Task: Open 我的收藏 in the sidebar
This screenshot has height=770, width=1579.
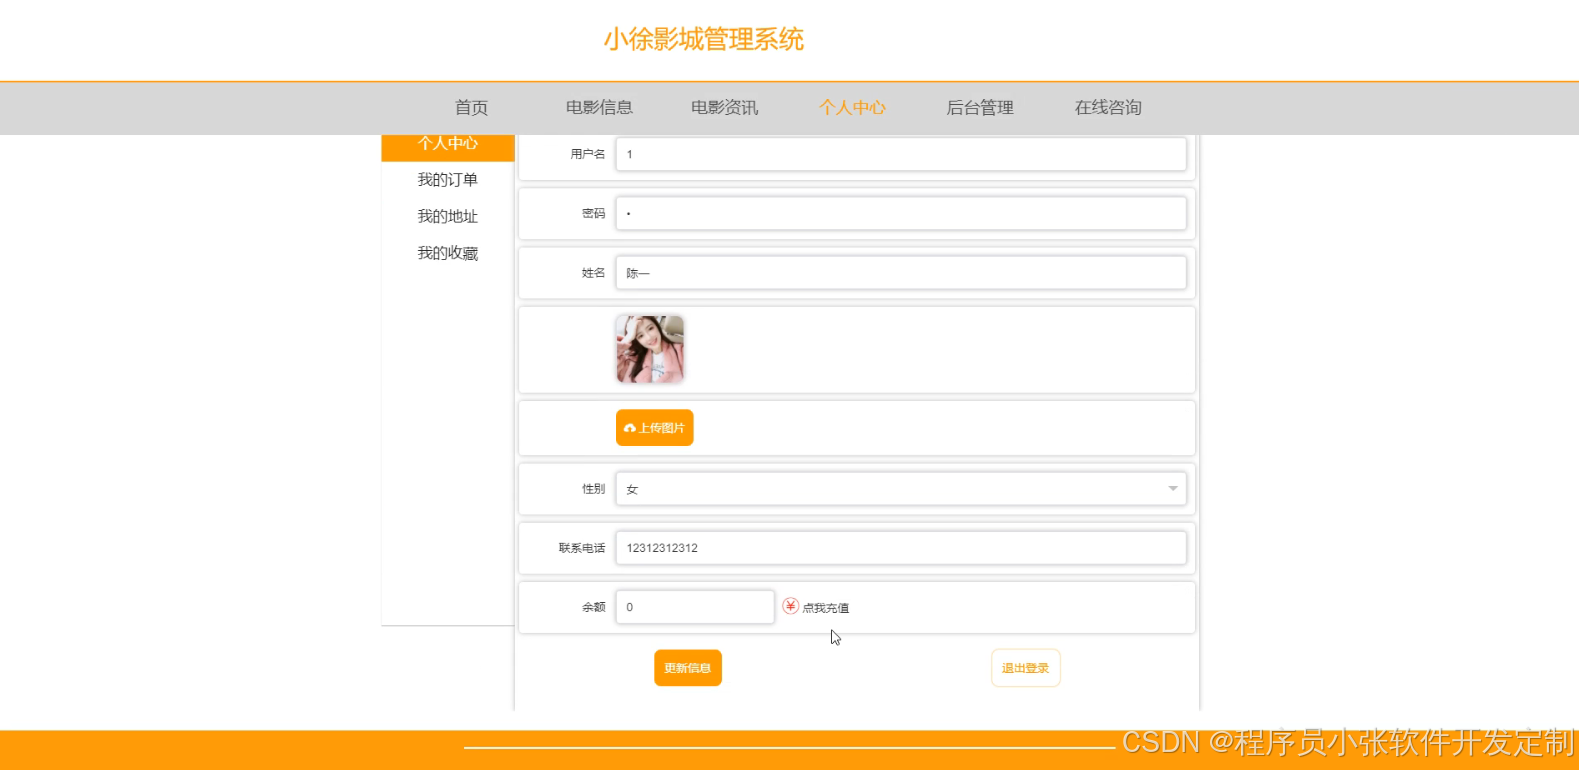Action: [x=448, y=254]
